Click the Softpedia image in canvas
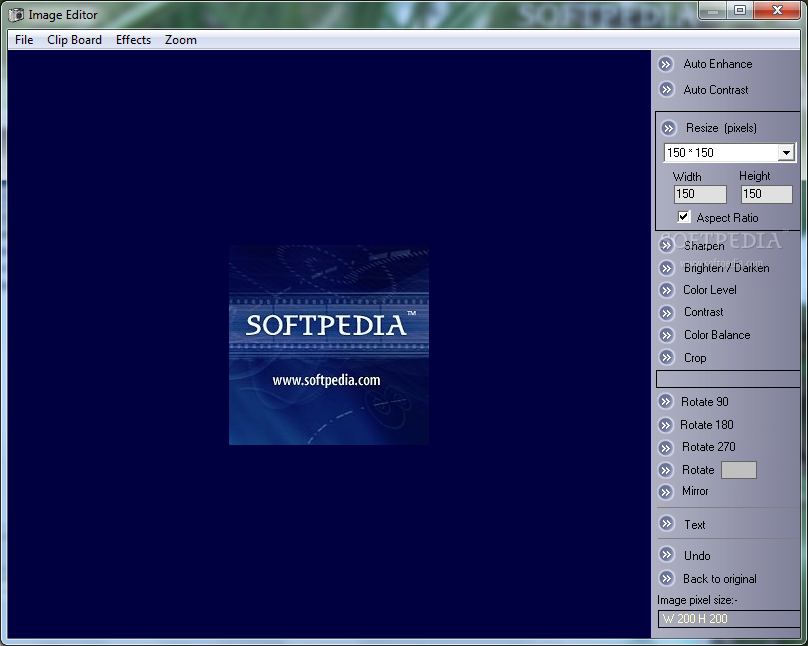This screenshot has height=646, width=808. click(x=329, y=345)
